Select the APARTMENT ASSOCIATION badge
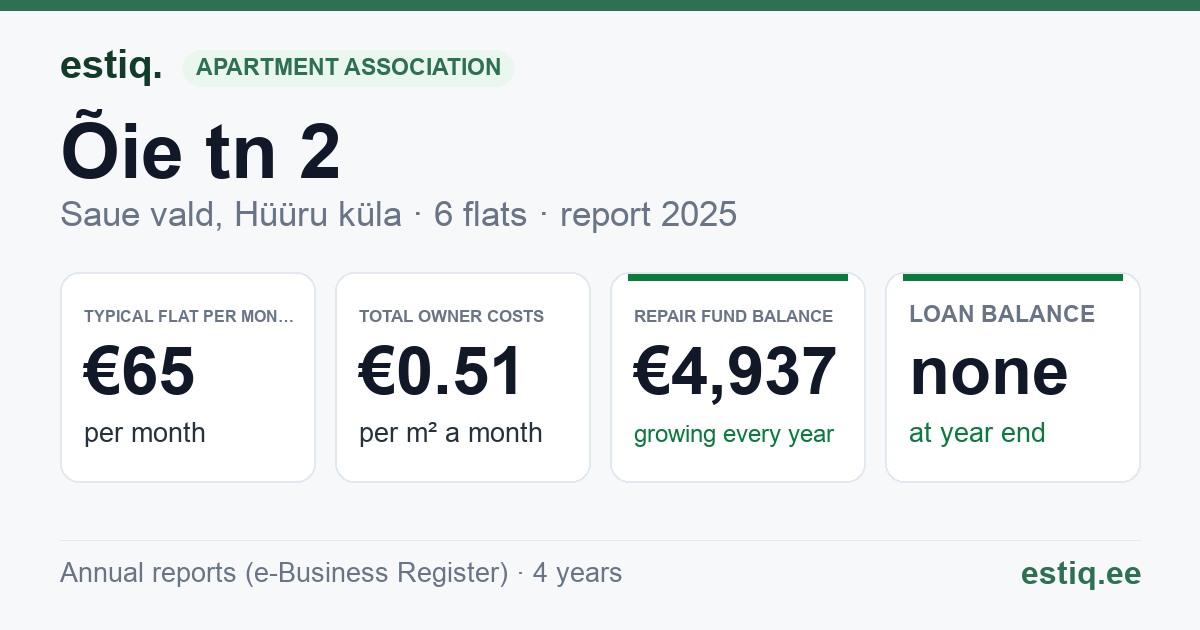This screenshot has width=1200, height=630. tap(348, 68)
